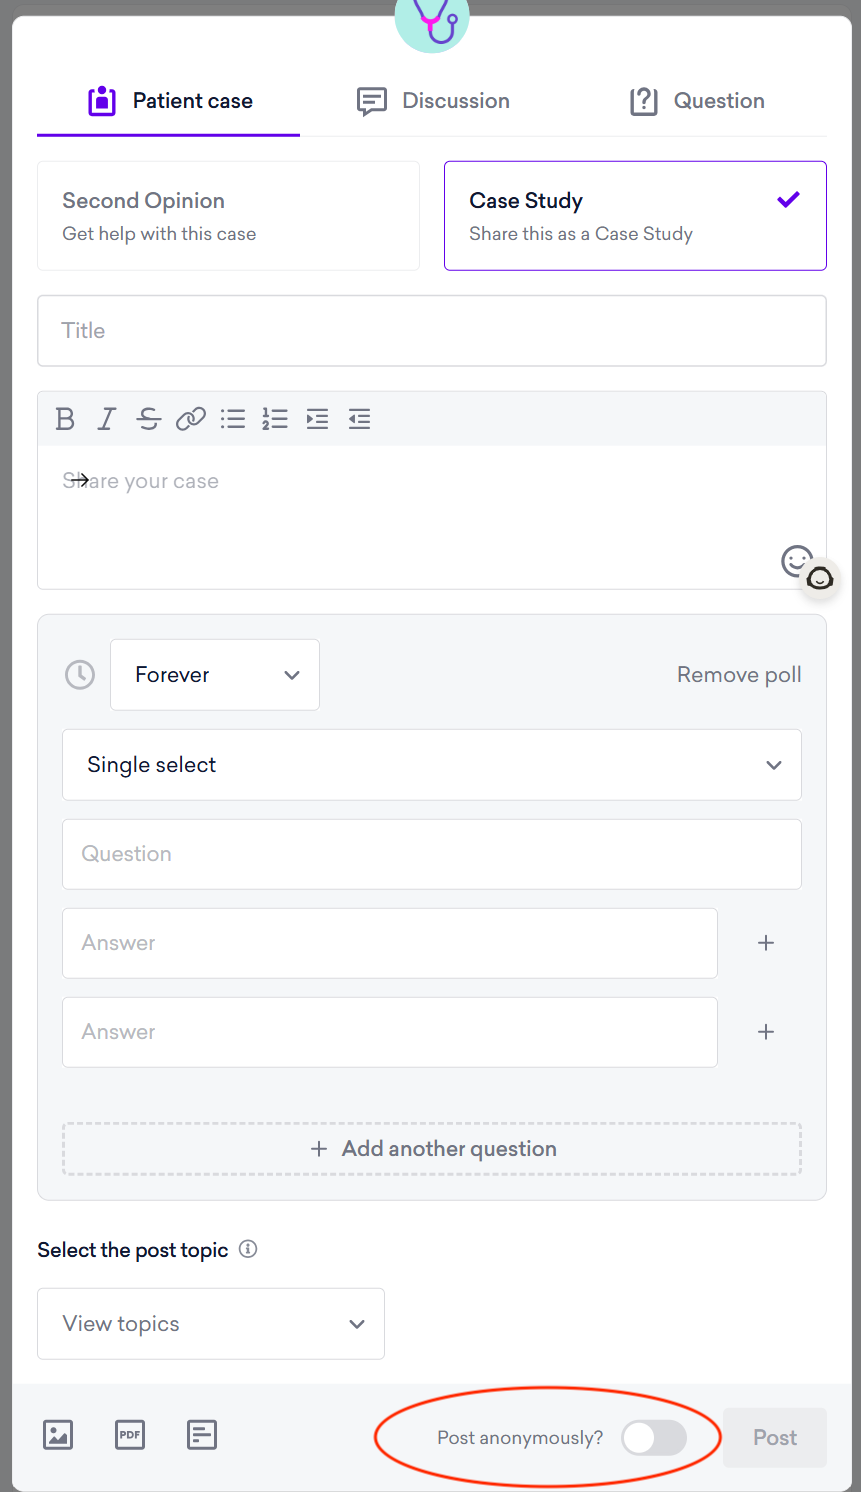Click Remove poll link
This screenshot has height=1492, width=861.
pos(739,675)
